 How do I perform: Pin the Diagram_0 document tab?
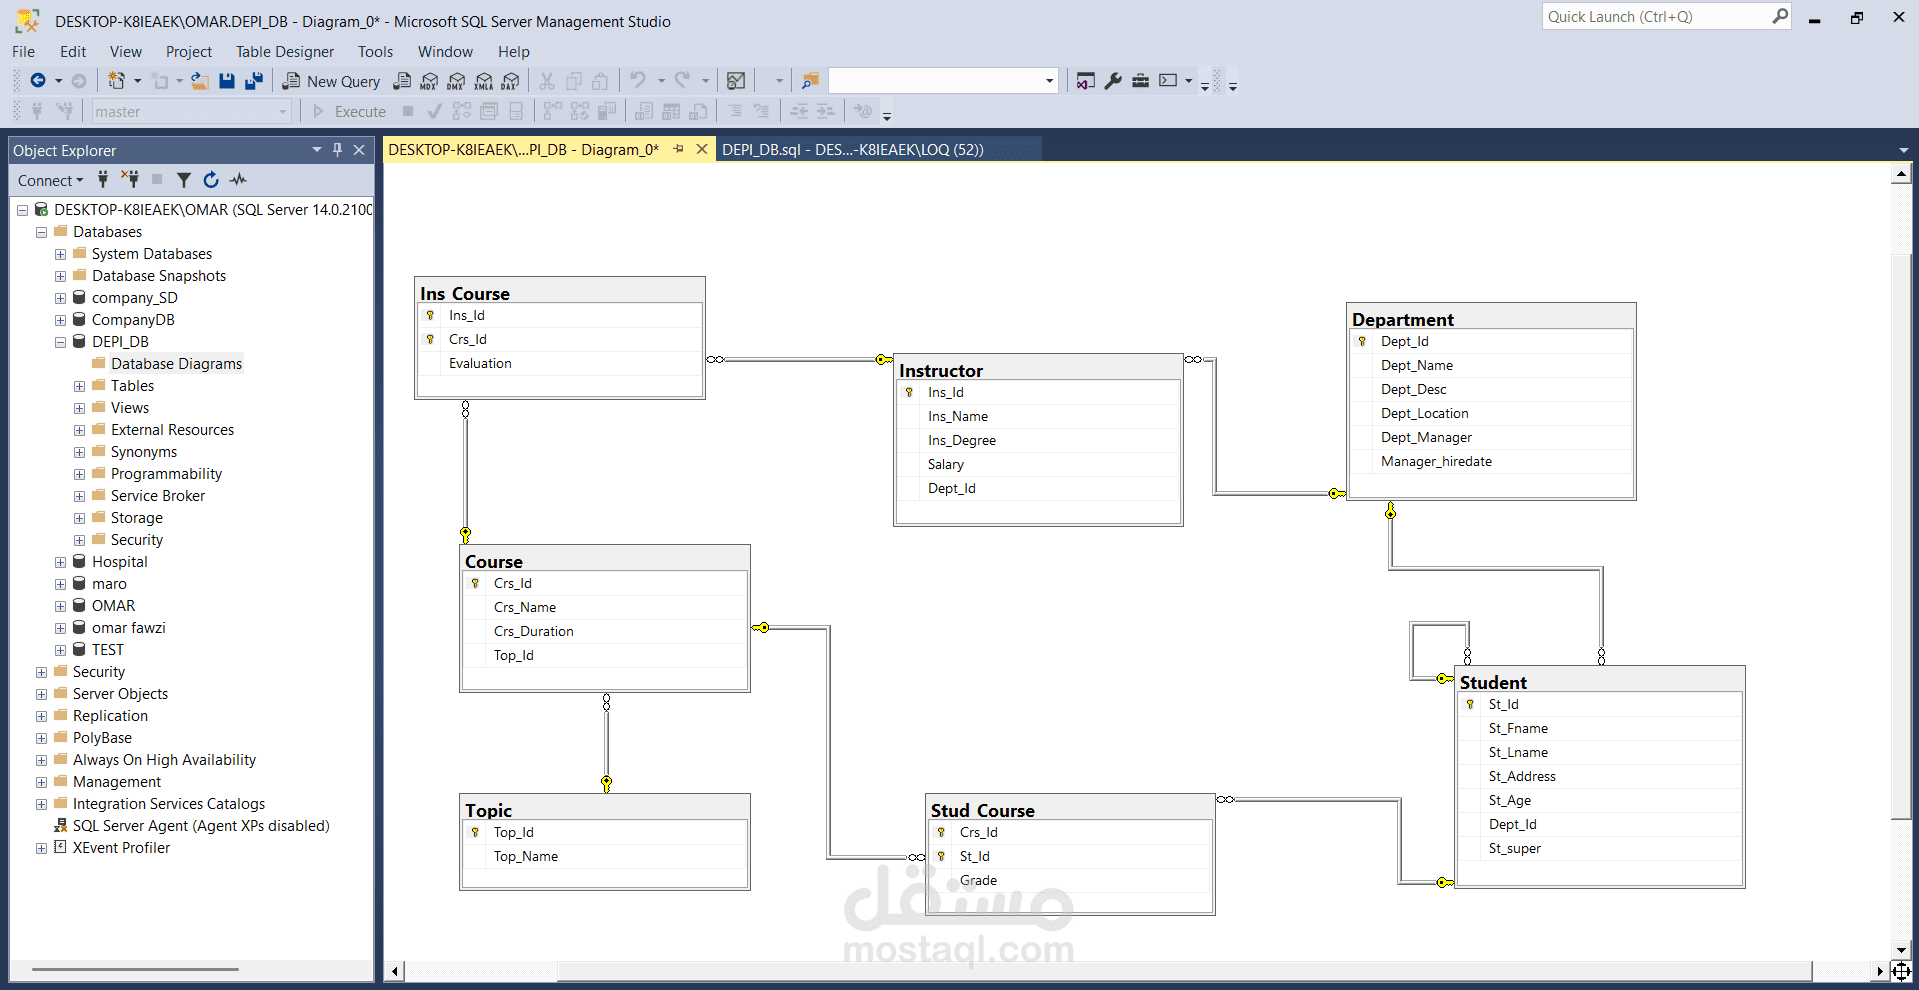click(679, 149)
